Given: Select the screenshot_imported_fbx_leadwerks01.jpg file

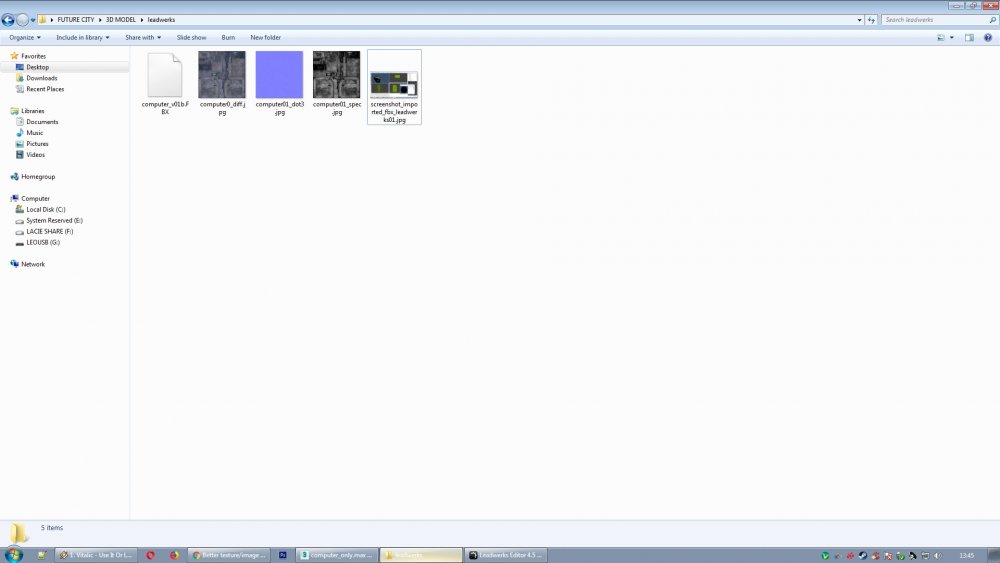Looking at the screenshot, I should pos(394,87).
